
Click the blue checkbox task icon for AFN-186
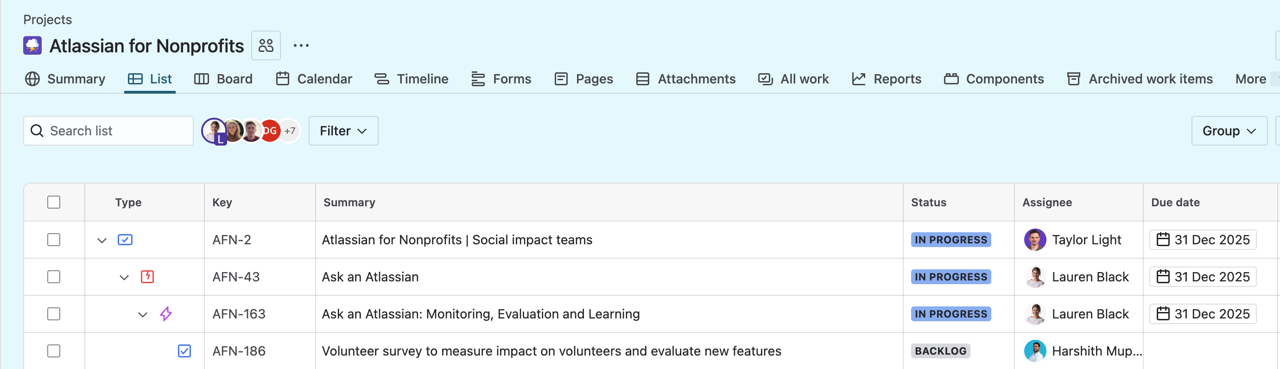pos(184,351)
